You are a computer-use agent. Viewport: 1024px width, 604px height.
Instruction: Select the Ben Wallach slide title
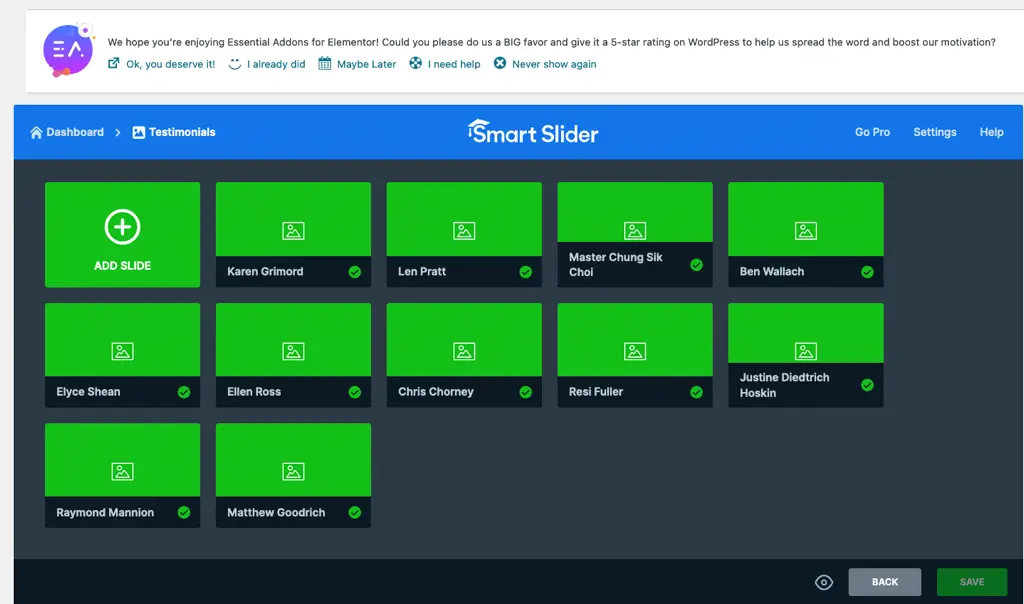click(x=772, y=272)
